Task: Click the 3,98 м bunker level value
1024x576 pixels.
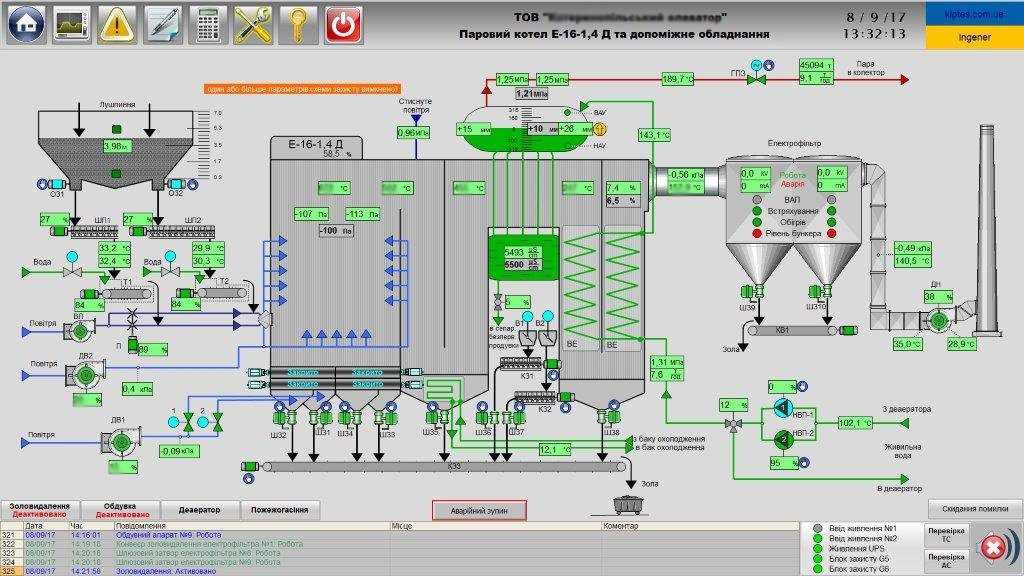Action: pyautogui.click(x=117, y=146)
